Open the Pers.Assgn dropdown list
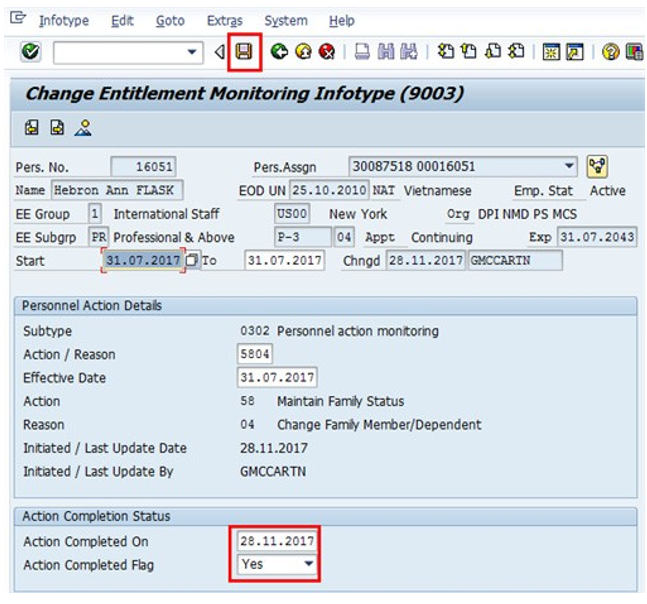647x604 pixels. (569, 166)
